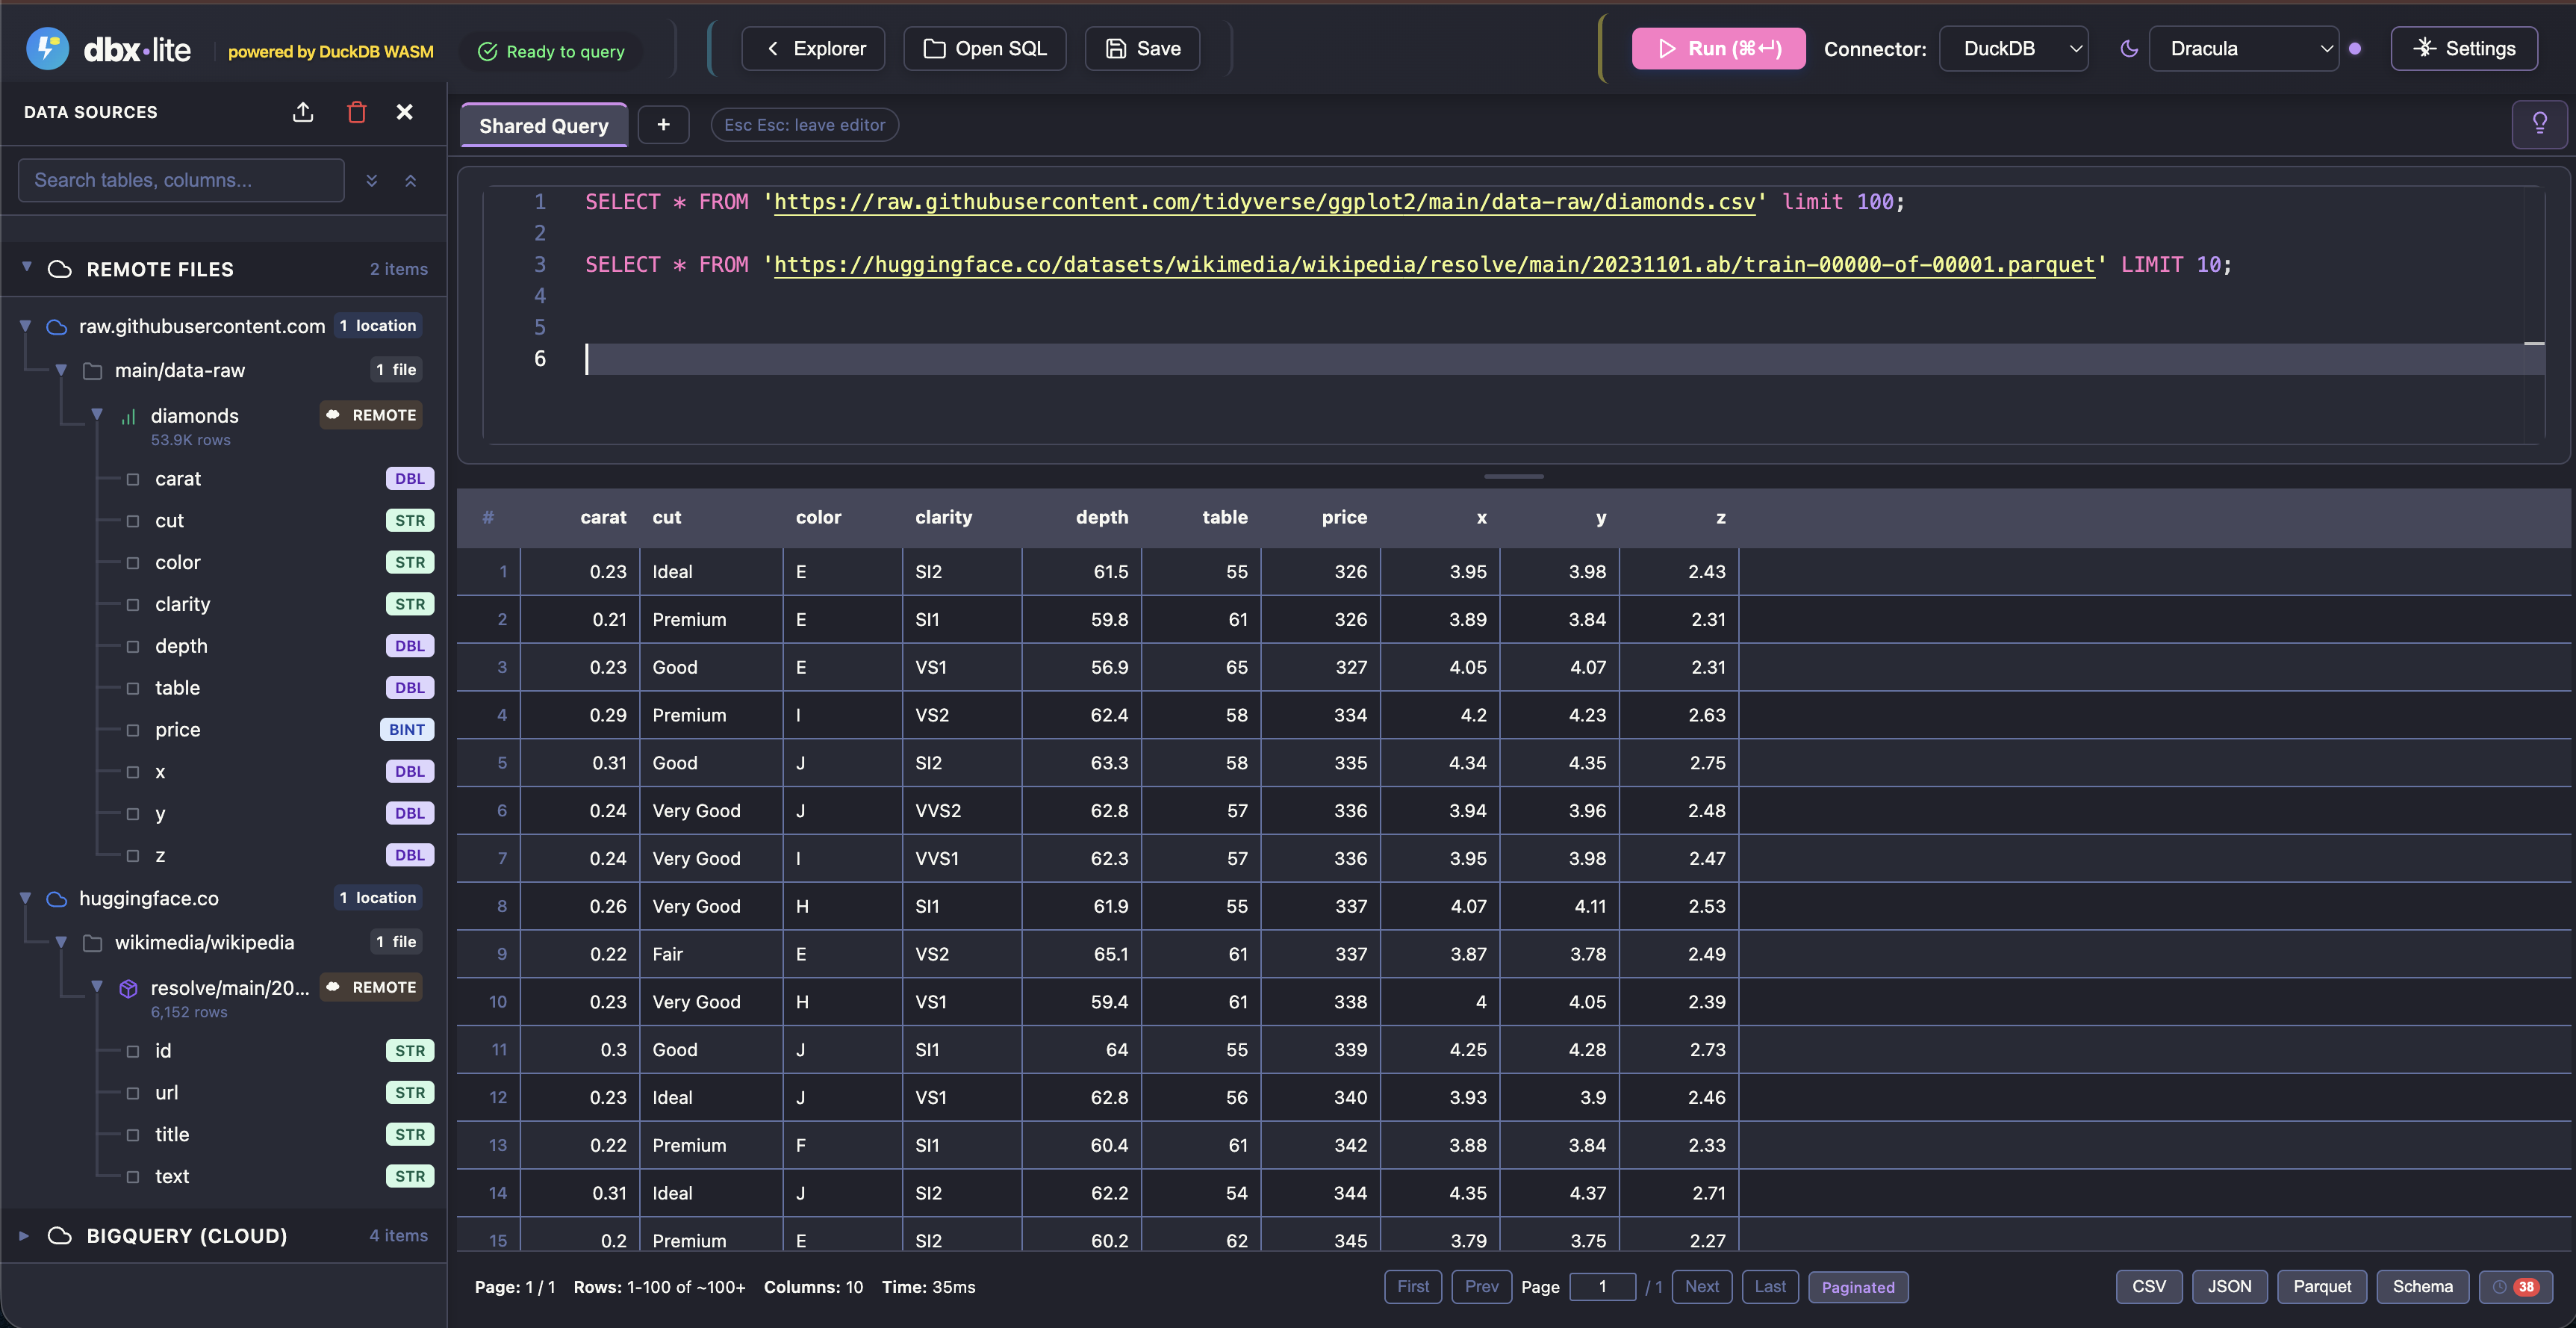The image size is (2576, 1328).
Task: Toggle the color column checkbox
Action: tap(132, 563)
